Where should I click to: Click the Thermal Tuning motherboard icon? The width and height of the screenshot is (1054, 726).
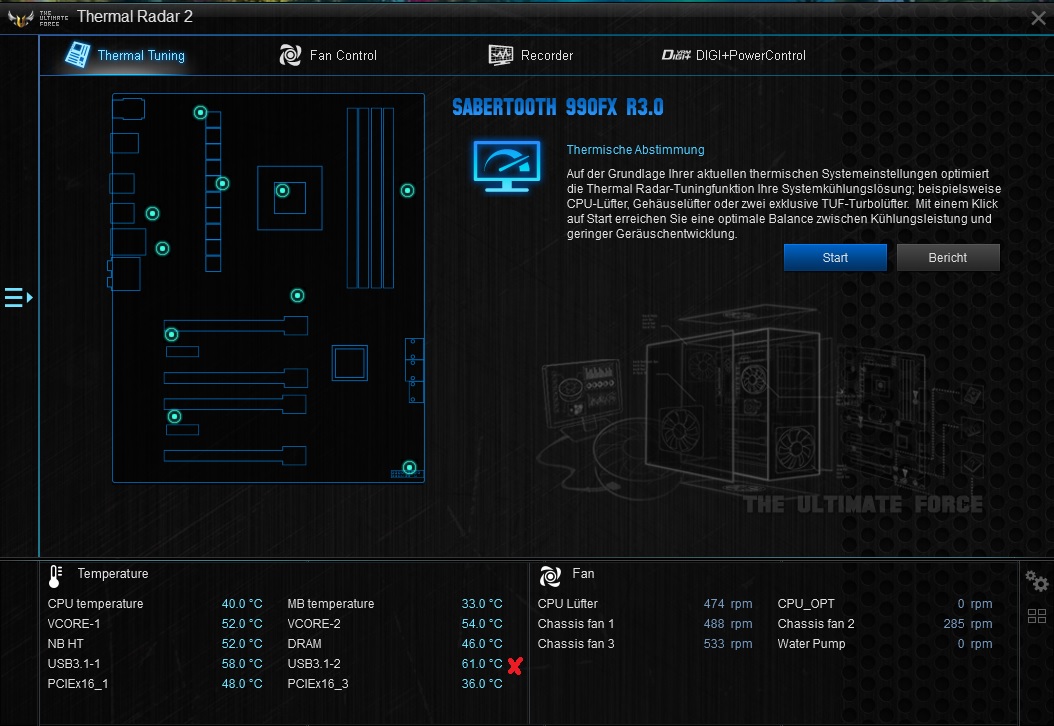(x=77, y=55)
